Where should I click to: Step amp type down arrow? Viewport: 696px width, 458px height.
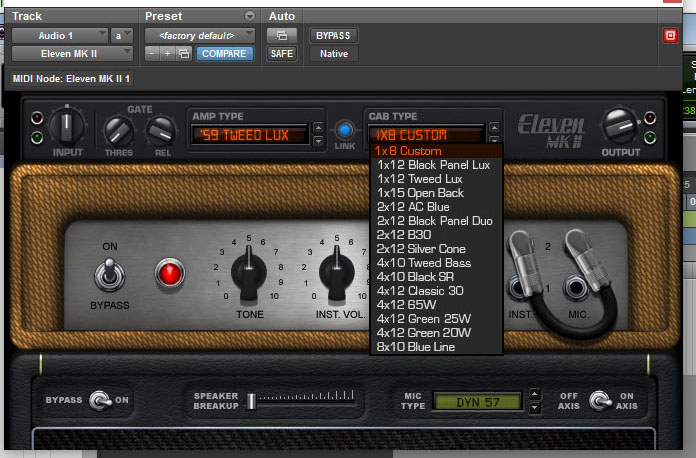coord(318,141)
